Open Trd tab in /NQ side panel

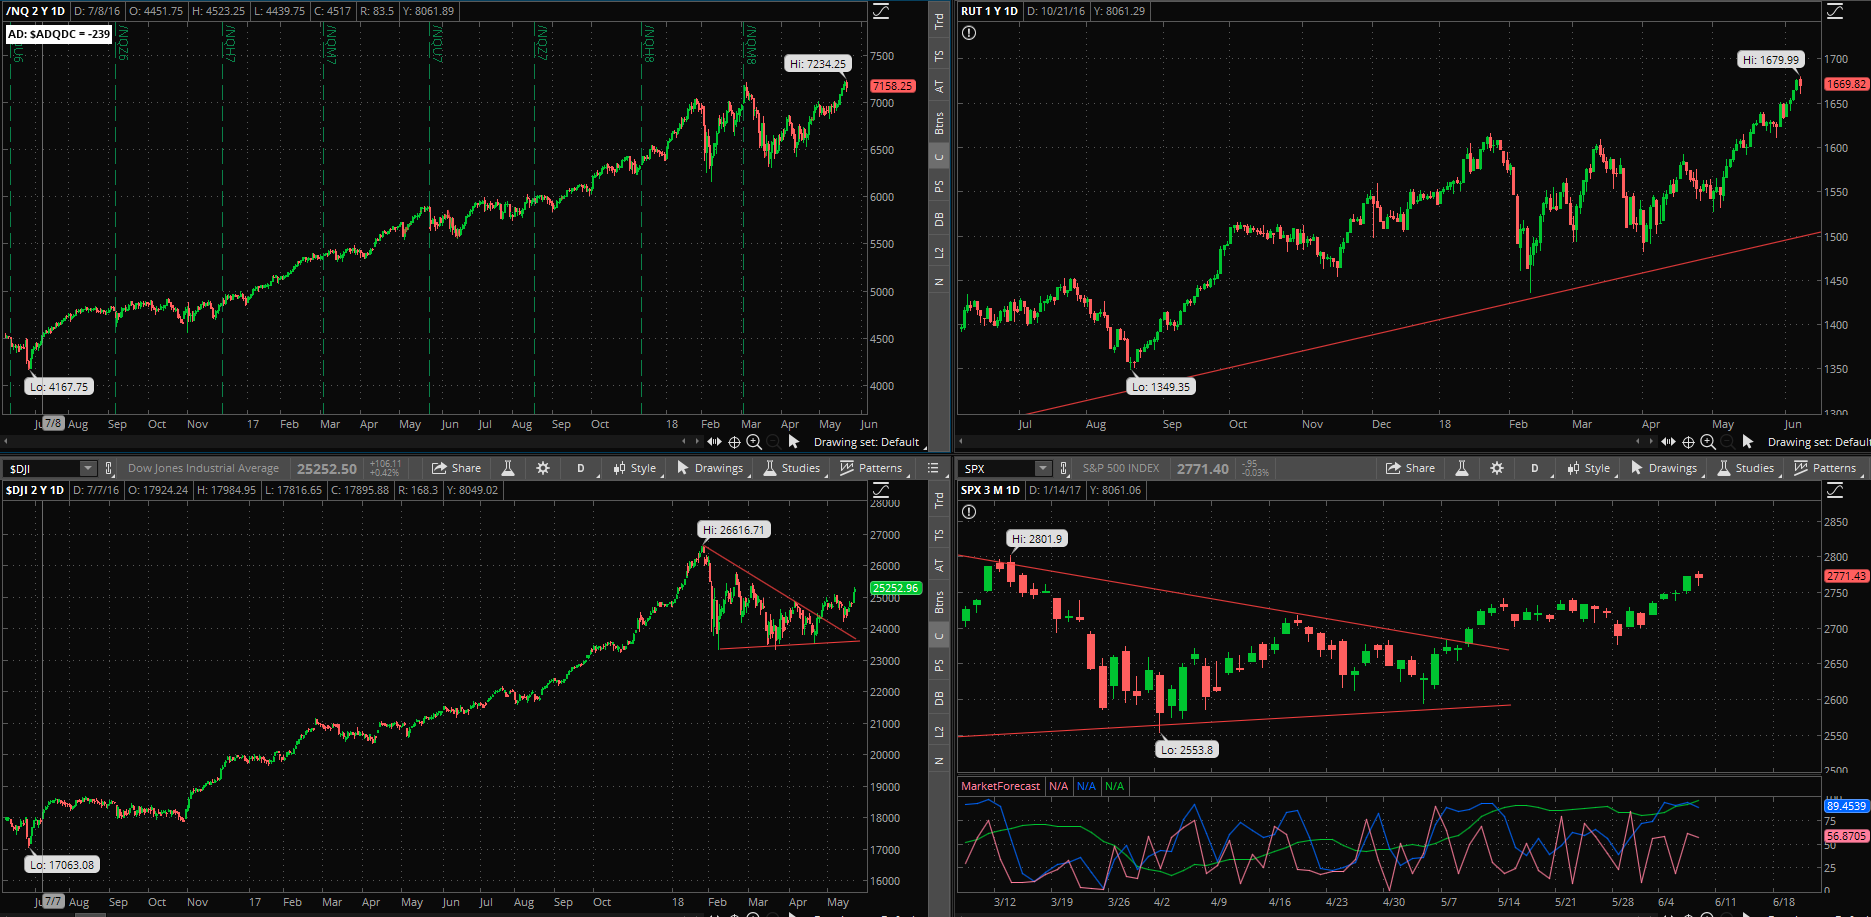[939, 21]
